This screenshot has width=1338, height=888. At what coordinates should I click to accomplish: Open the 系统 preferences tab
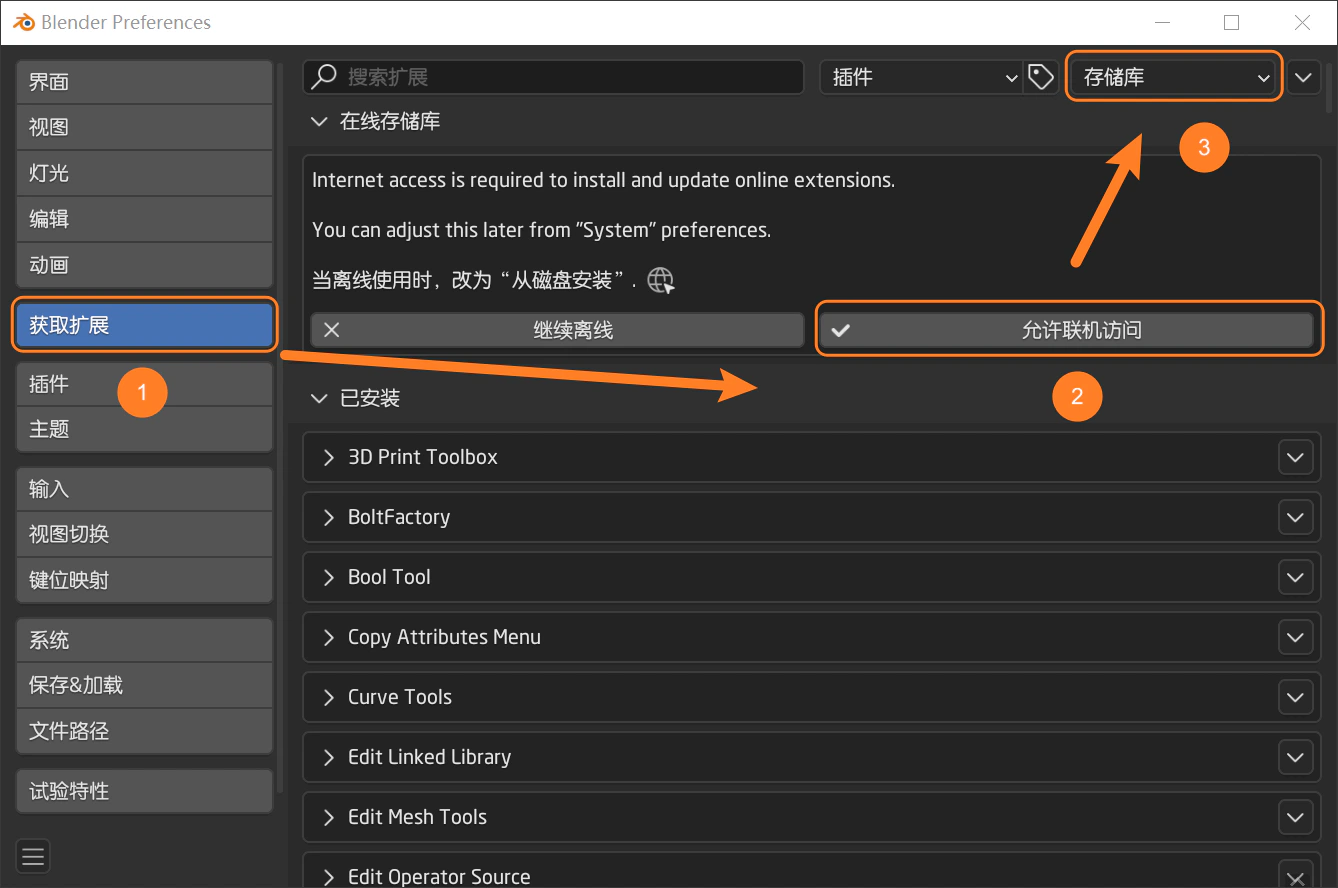(144, 640)
